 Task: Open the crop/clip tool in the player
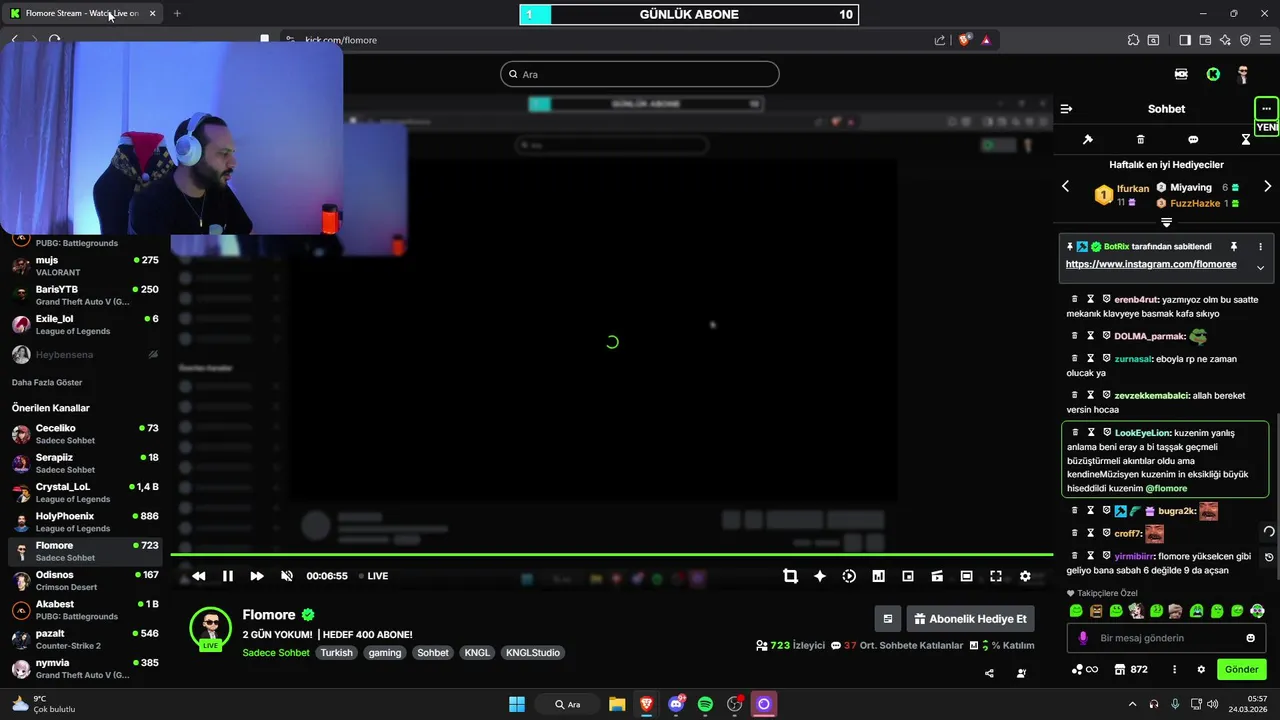pyautogui.click(x=790, y=576)
